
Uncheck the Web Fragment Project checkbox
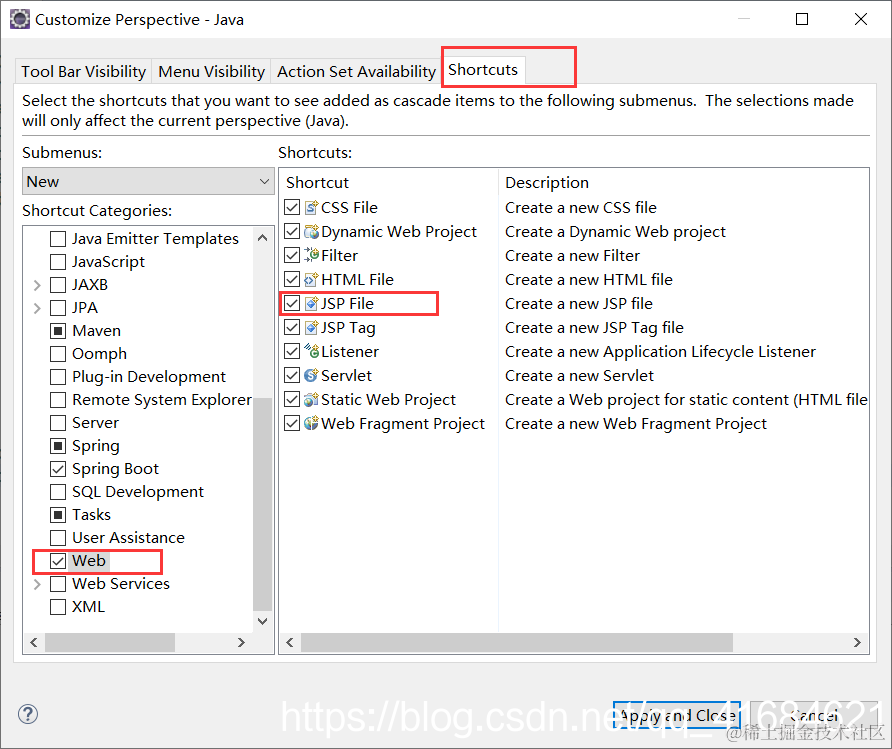[x=292, y=424]
